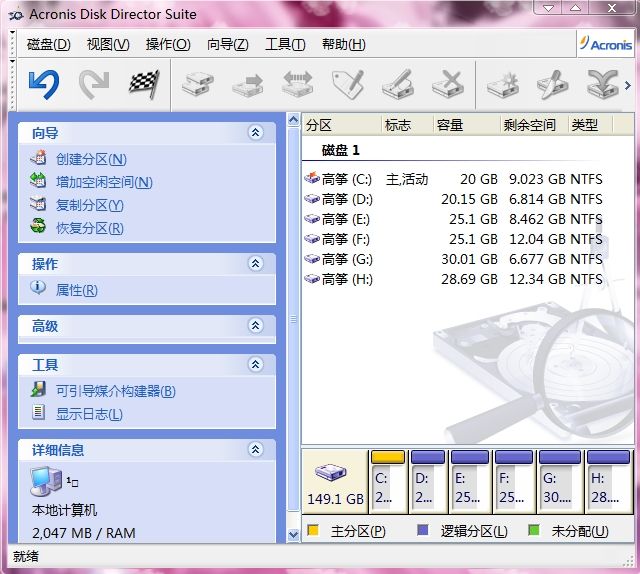Select the 高筝 (F:) partition row
The height and width of the screenshot is (574, 640).
click(453, 239)
